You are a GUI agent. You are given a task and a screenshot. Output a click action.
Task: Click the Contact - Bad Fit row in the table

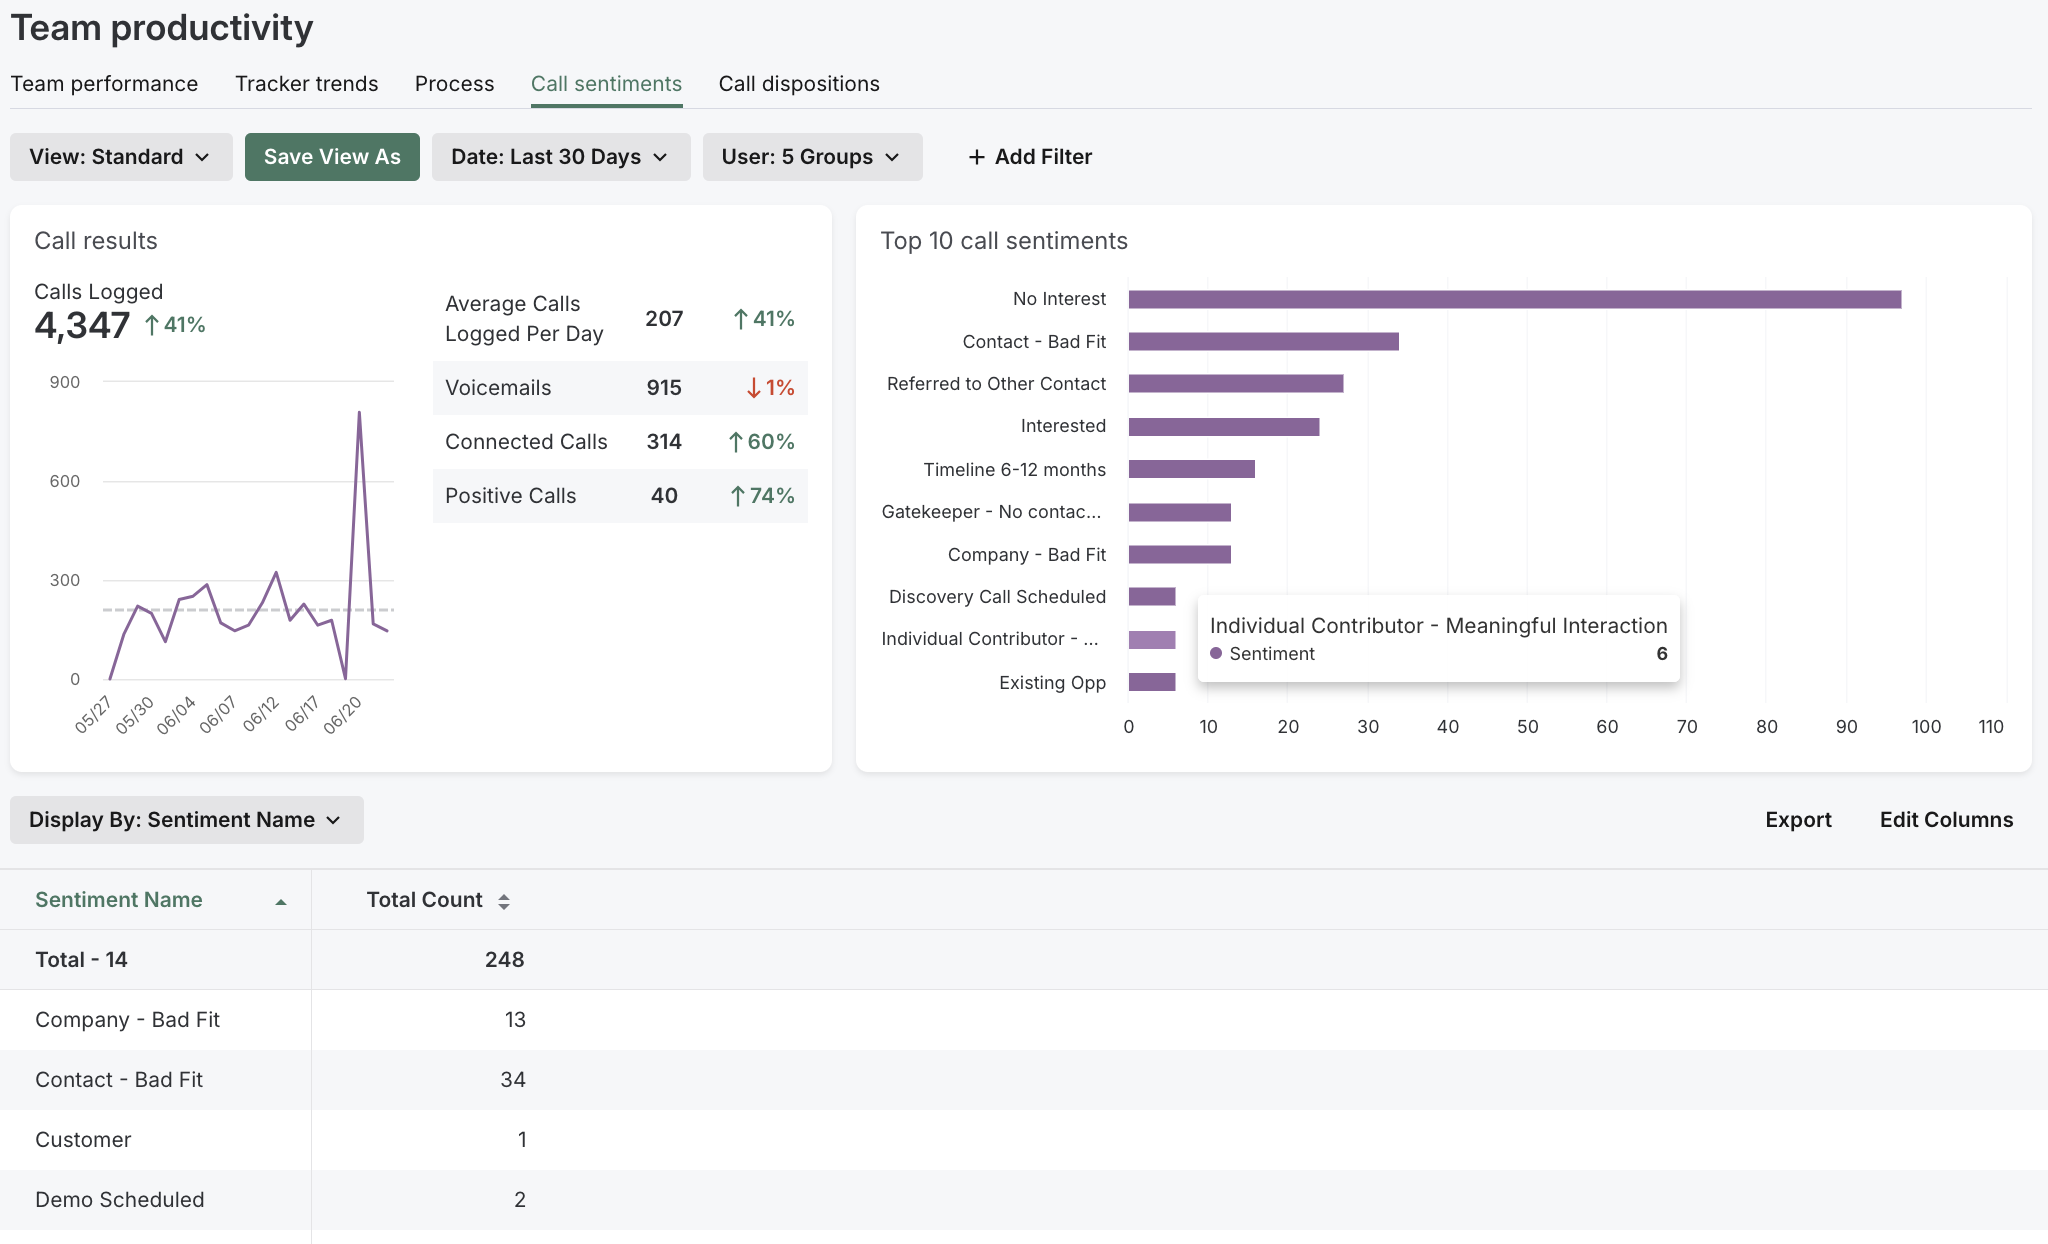pyautogui.click(x=119, y=1079)
